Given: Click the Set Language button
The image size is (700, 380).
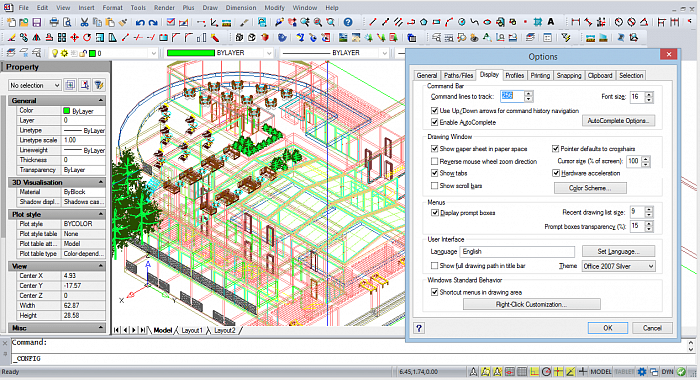Looking at the screenshot, I should click(x=618, y=251).
